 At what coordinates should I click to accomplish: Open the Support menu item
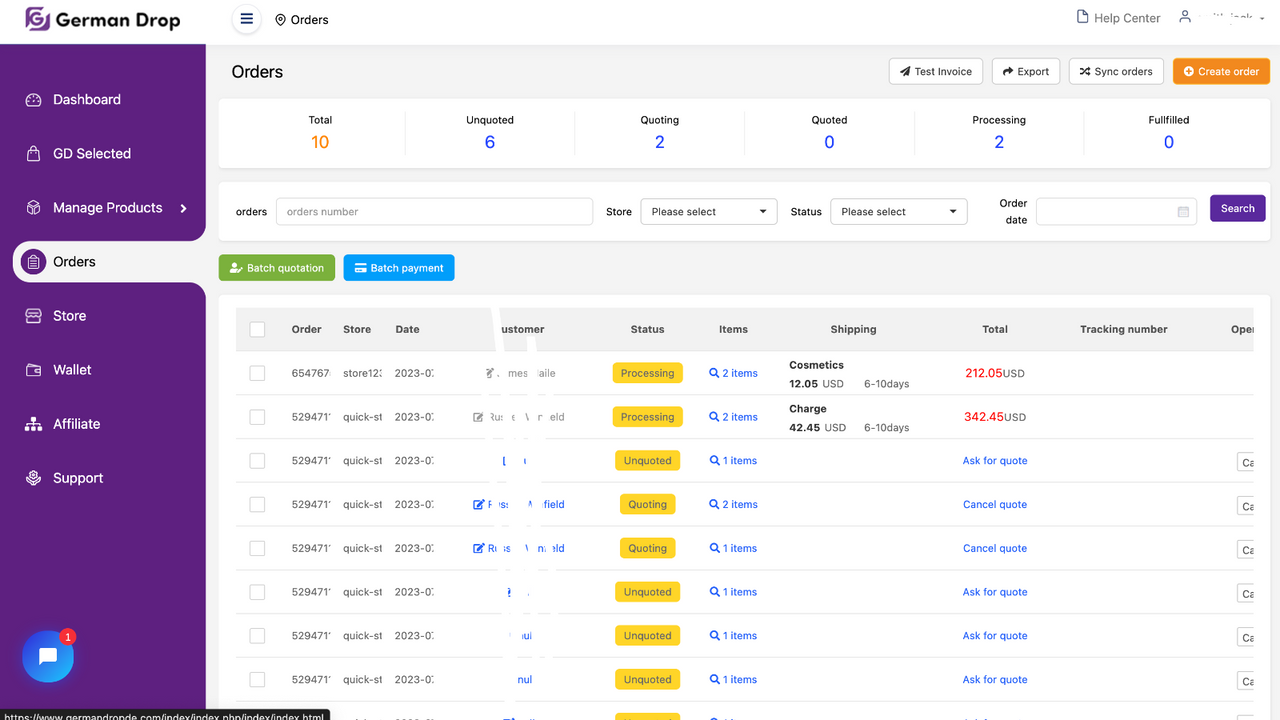click(78, 478)
